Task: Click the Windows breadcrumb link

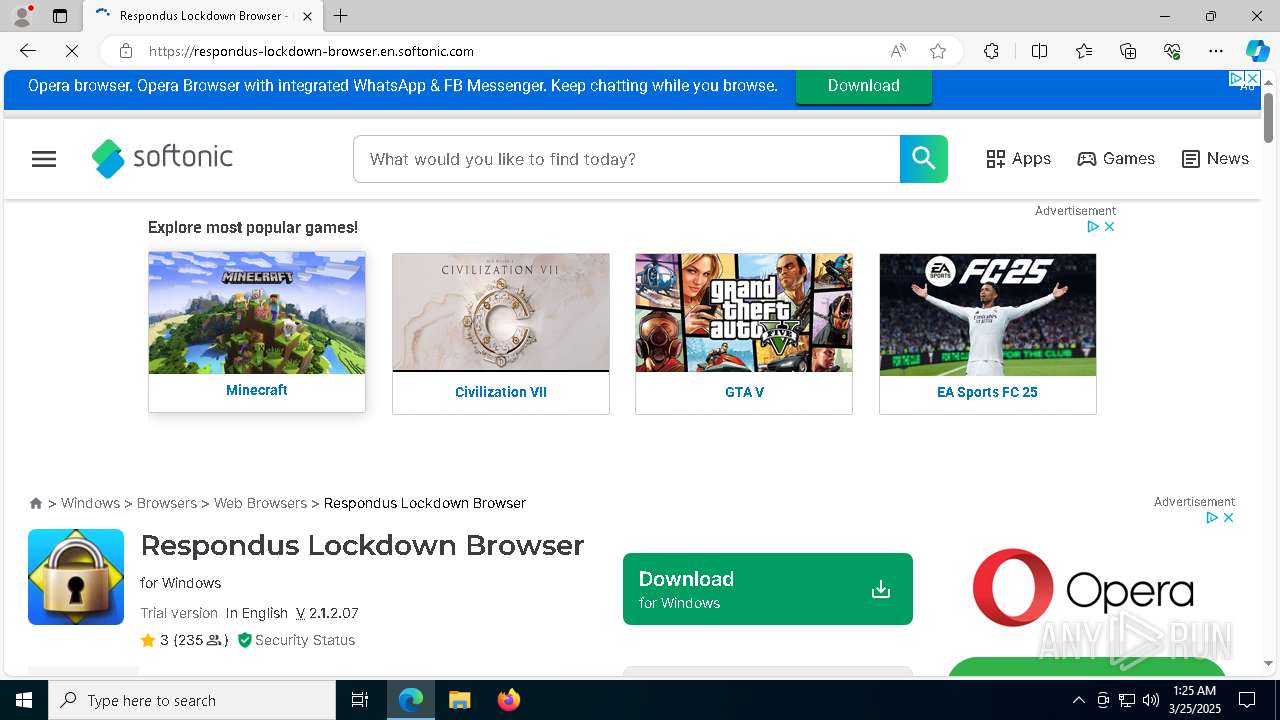Action: [90, 503]
